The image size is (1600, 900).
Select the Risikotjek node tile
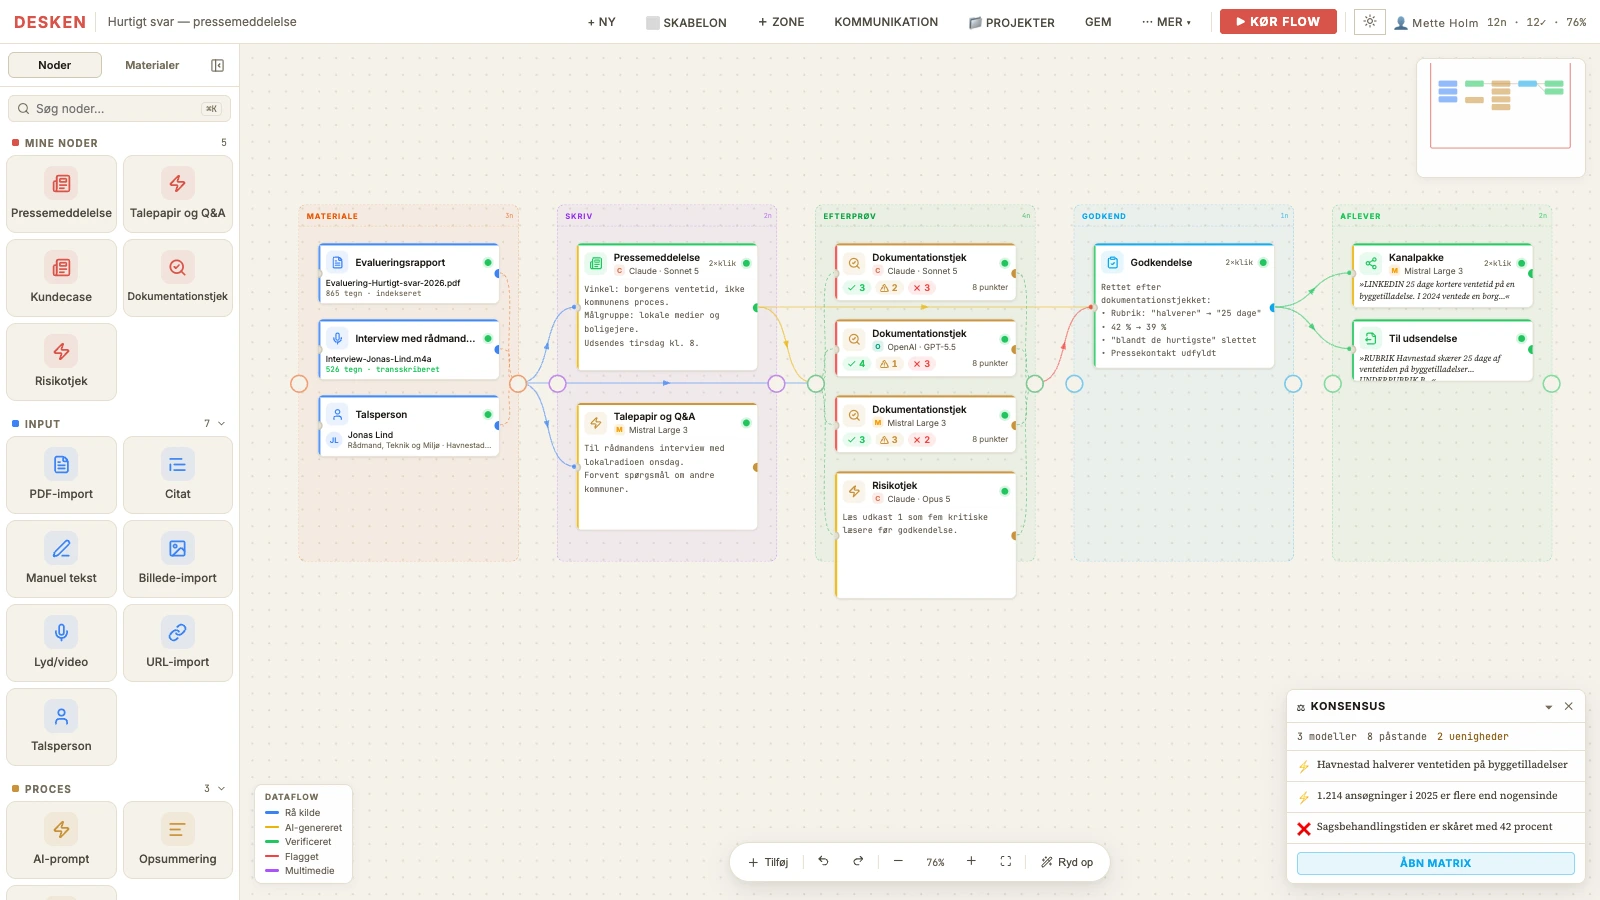[61, 362]
